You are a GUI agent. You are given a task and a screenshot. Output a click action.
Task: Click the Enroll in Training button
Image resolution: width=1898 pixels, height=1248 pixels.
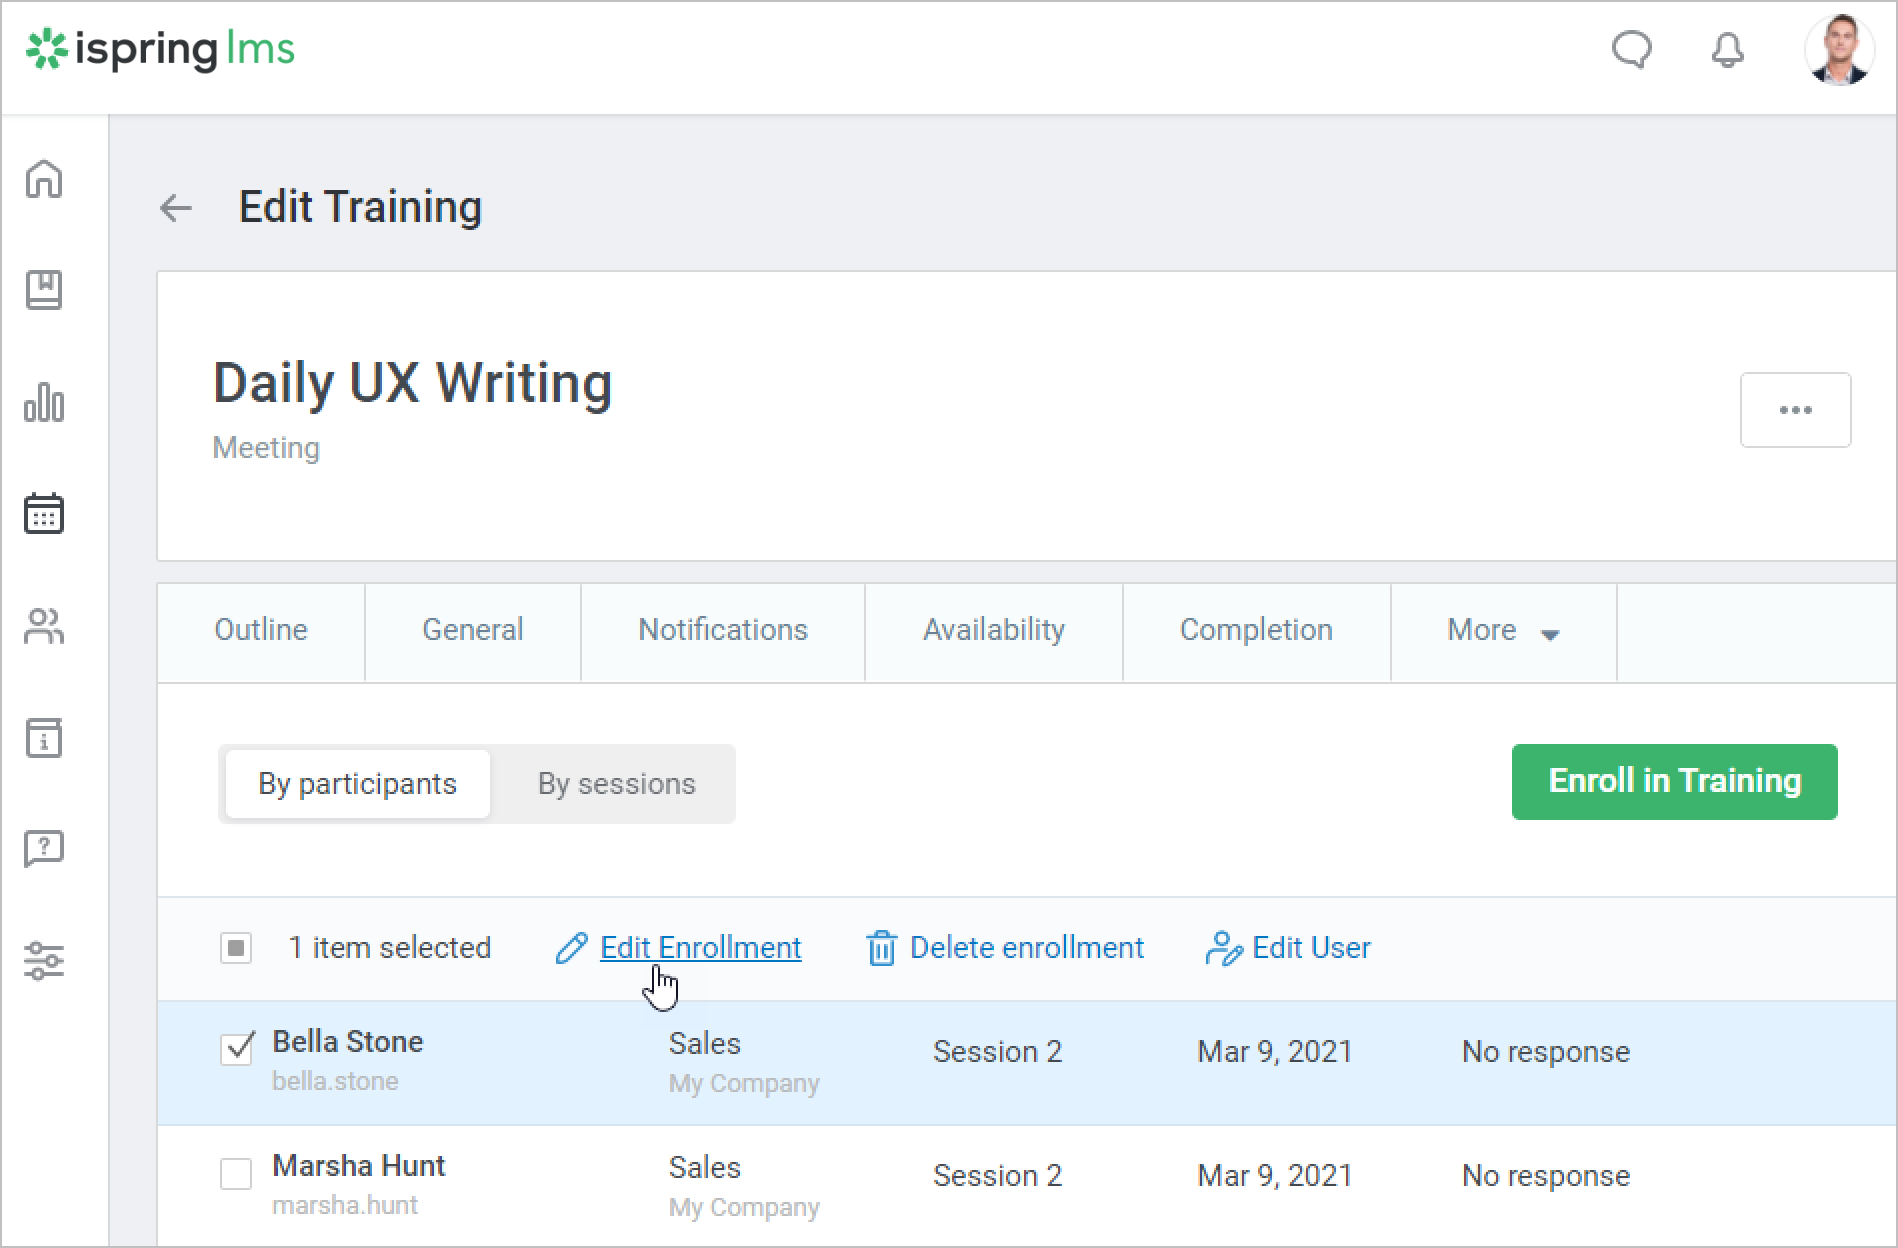coord(1674,782)
